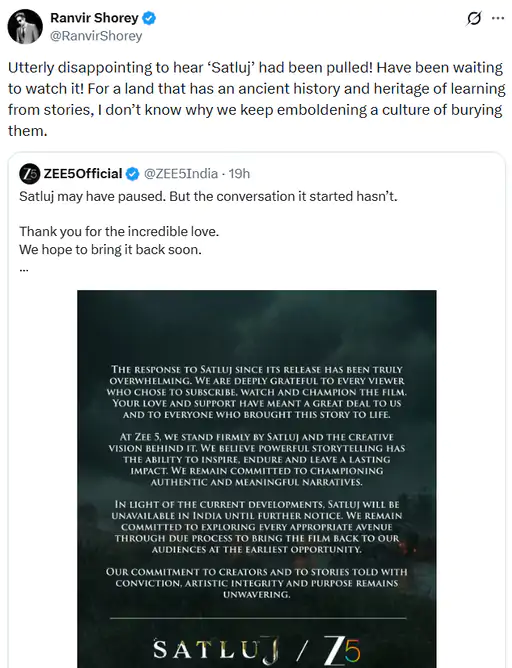Click the 'In light of the current developments' paragraph
512x668 pixels.
257,527
